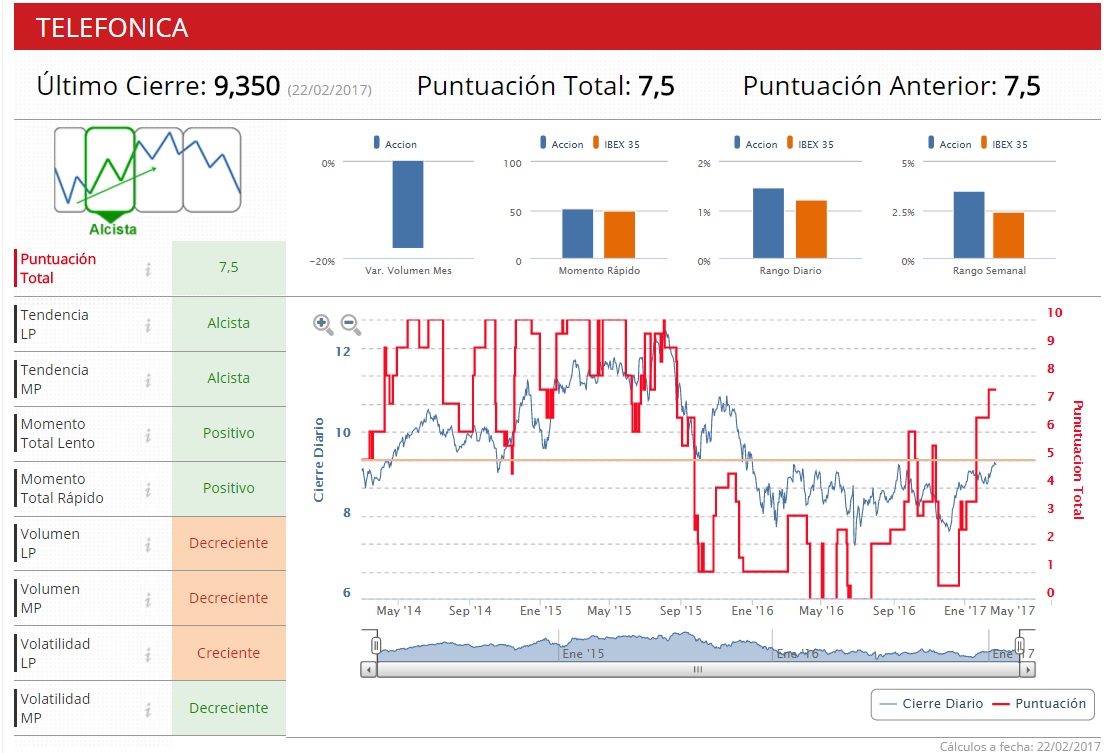Click the Último Cierre value 9,350

pyautogui.click(x=247, y=86)
